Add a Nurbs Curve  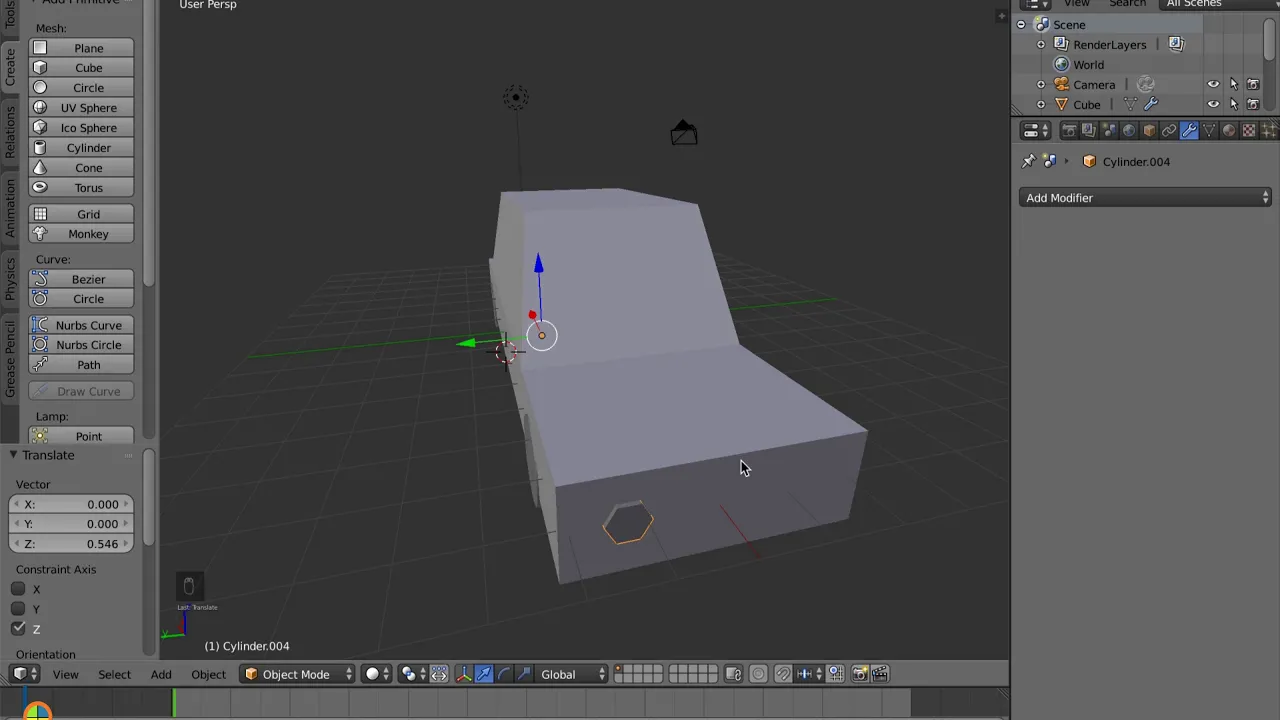coord(81,325)
